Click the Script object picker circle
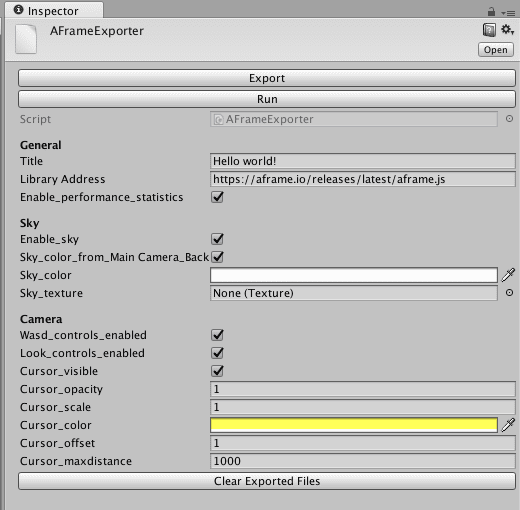520x510 pixels. (509, 119)
